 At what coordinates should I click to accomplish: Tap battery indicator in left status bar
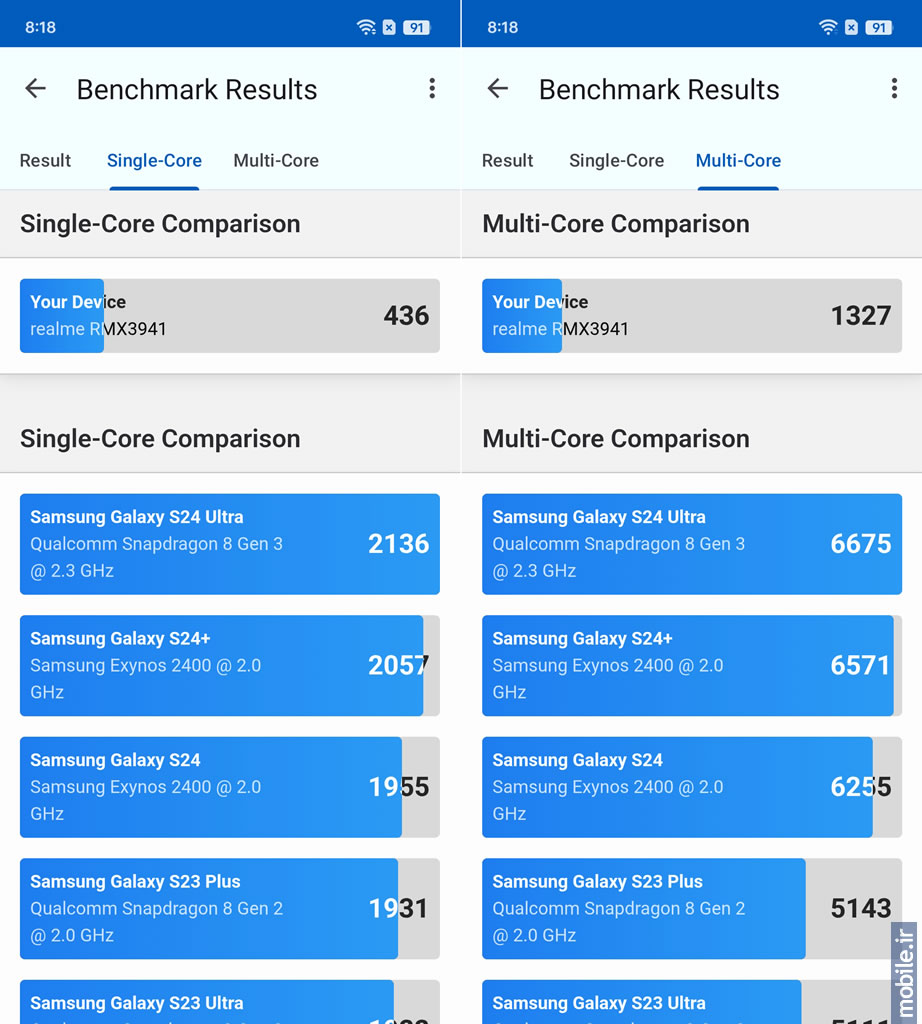417,27
